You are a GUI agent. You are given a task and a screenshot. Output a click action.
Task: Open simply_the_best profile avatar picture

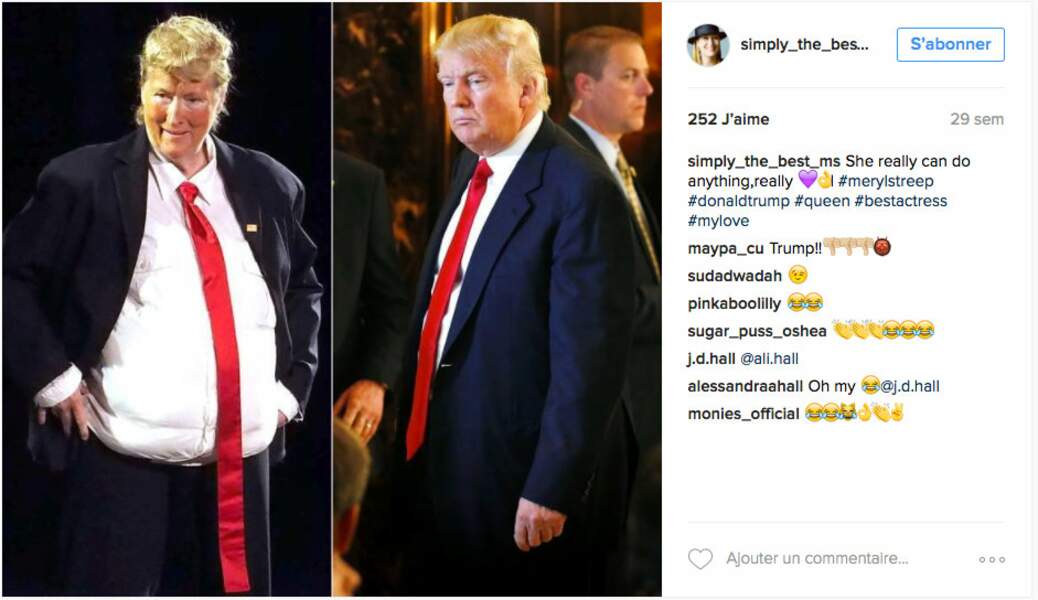(x=708, y=45)
